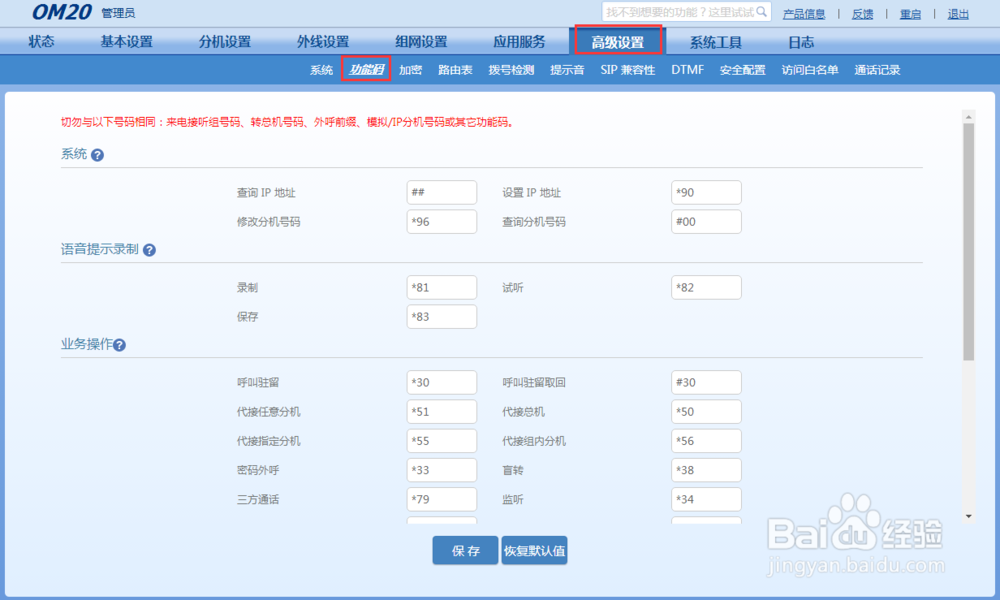Click the 退出 logout link

tap(957, 13)
